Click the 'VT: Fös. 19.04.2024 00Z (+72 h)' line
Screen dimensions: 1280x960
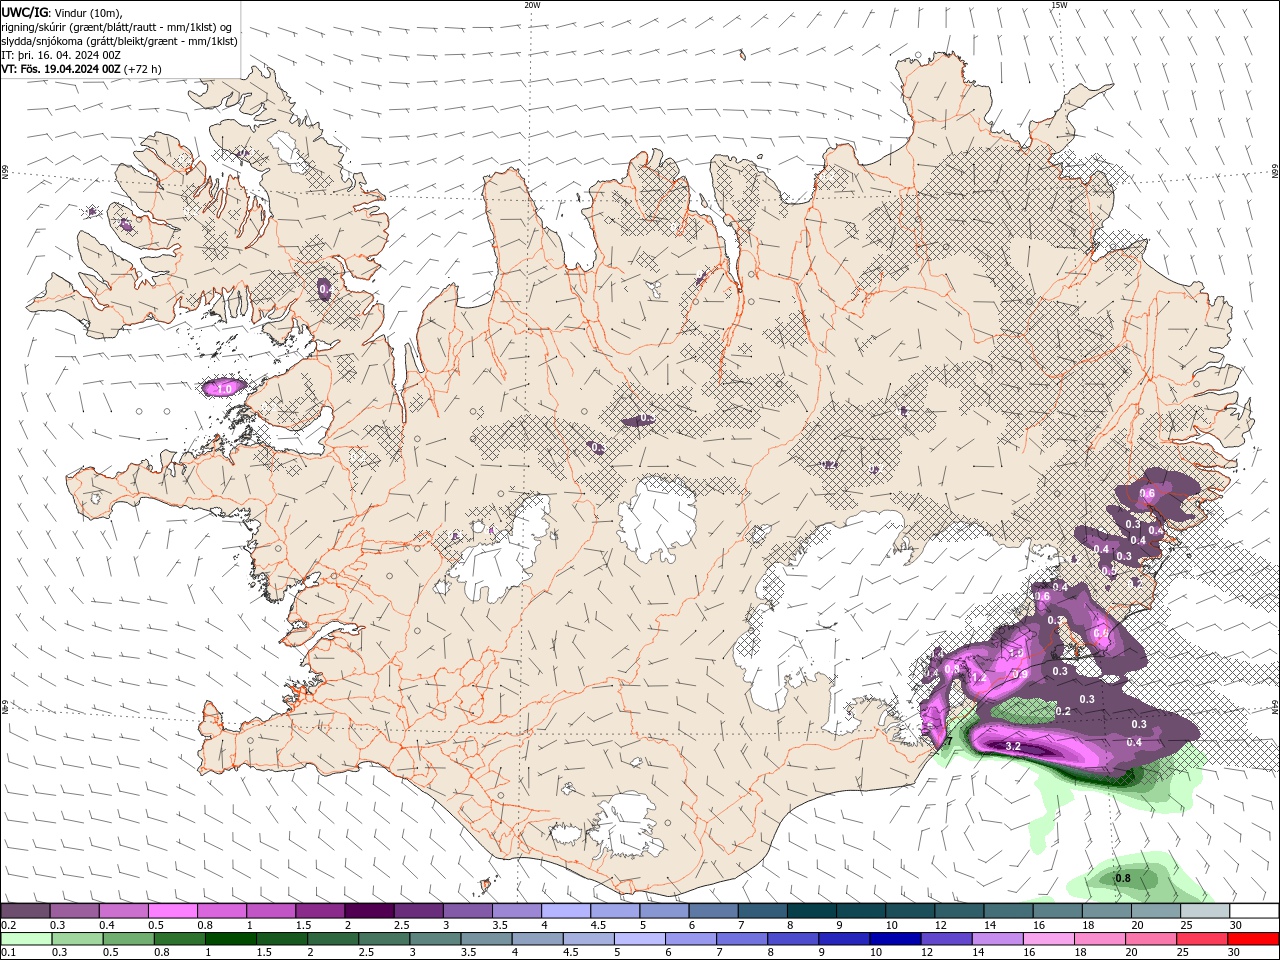[81, 69]
